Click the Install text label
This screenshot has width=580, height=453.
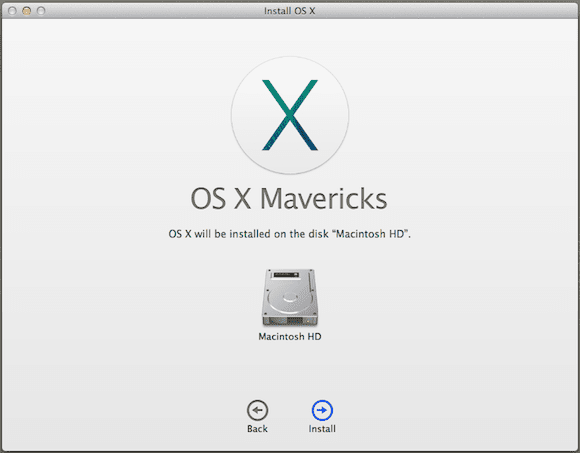point(322,429)
